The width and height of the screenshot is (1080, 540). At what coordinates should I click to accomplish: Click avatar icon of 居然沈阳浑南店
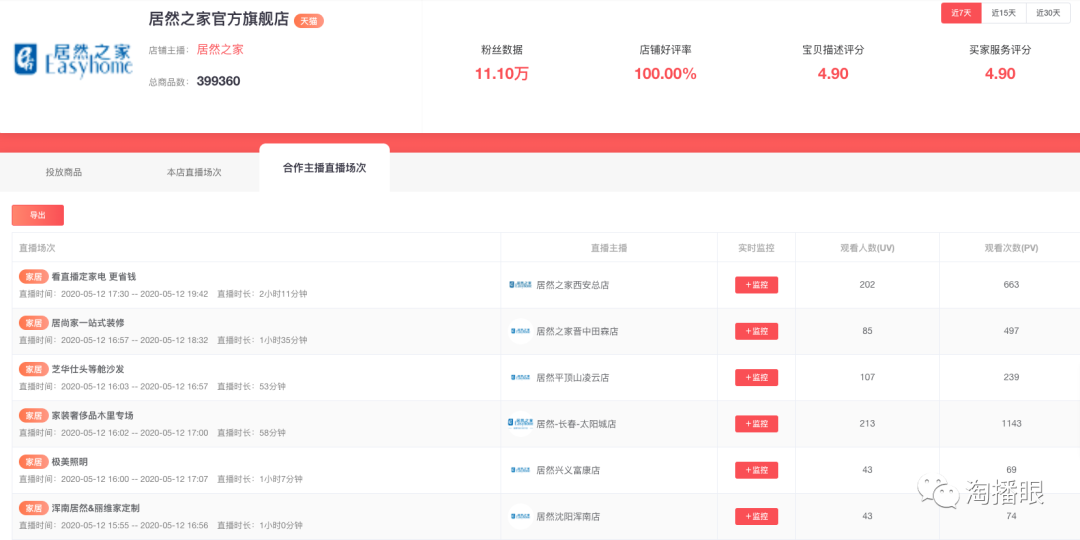click(x=520, y=516)
